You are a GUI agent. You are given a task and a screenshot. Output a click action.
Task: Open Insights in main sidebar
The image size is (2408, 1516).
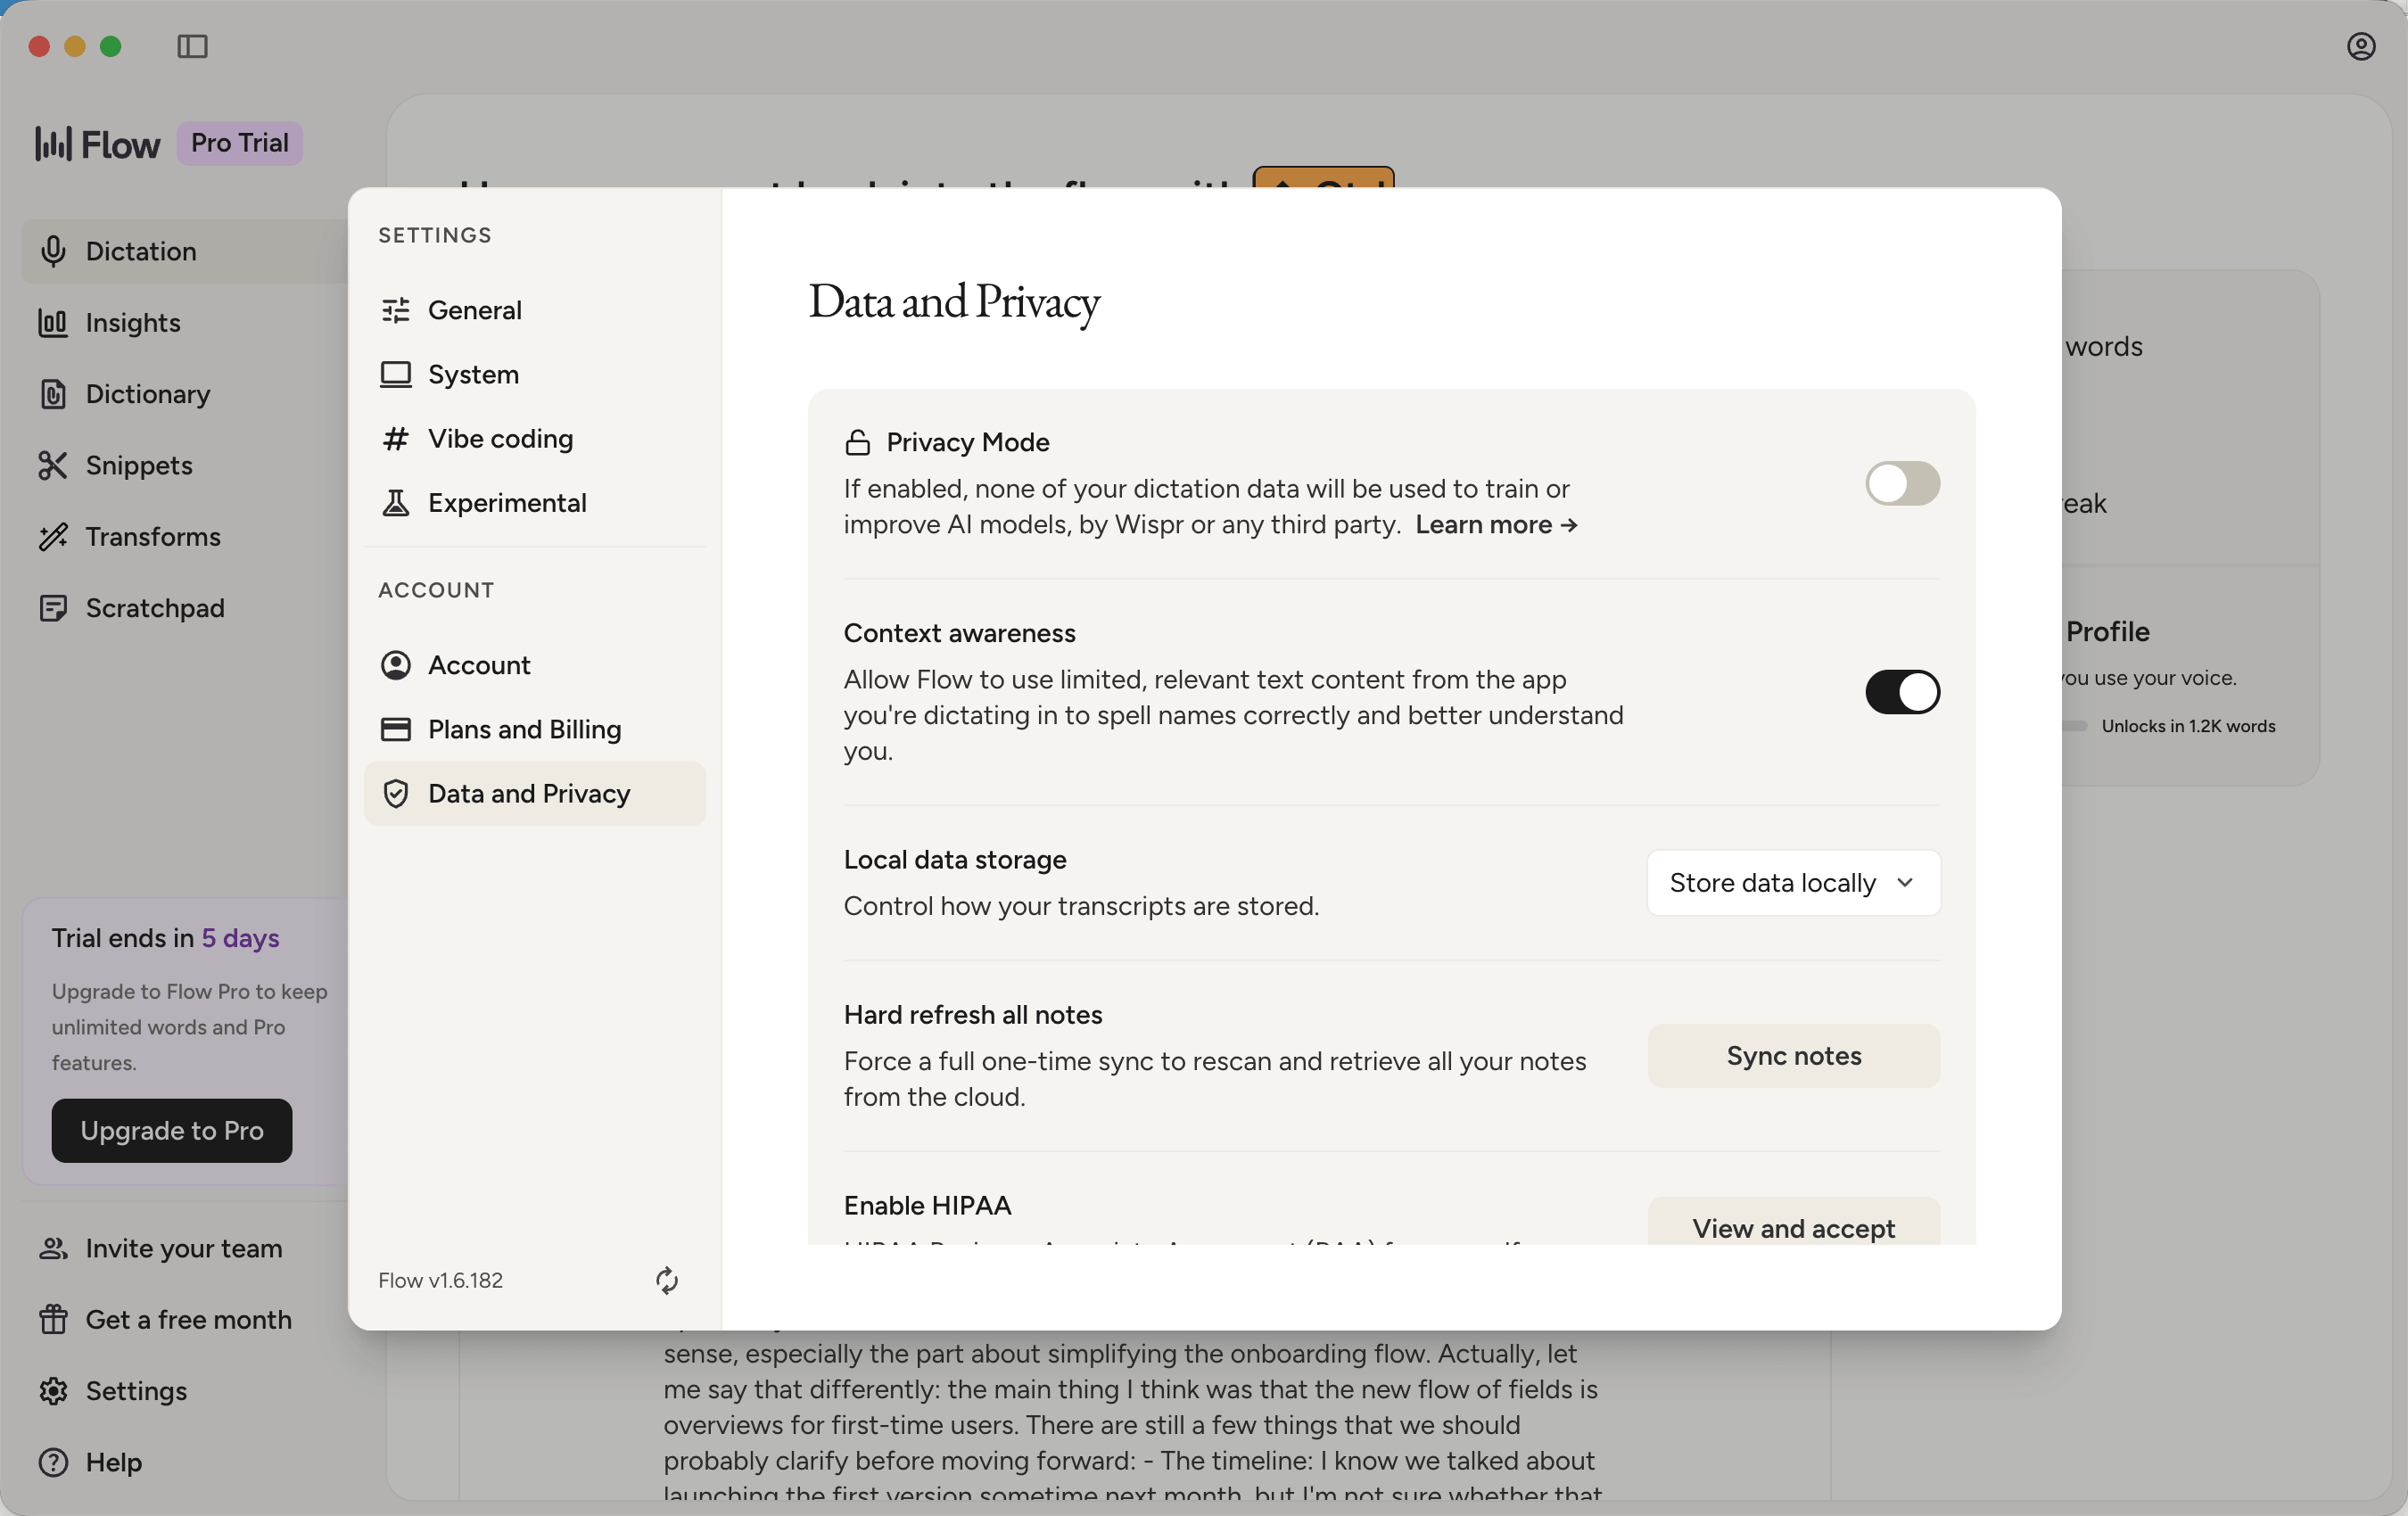coord(184,323)
